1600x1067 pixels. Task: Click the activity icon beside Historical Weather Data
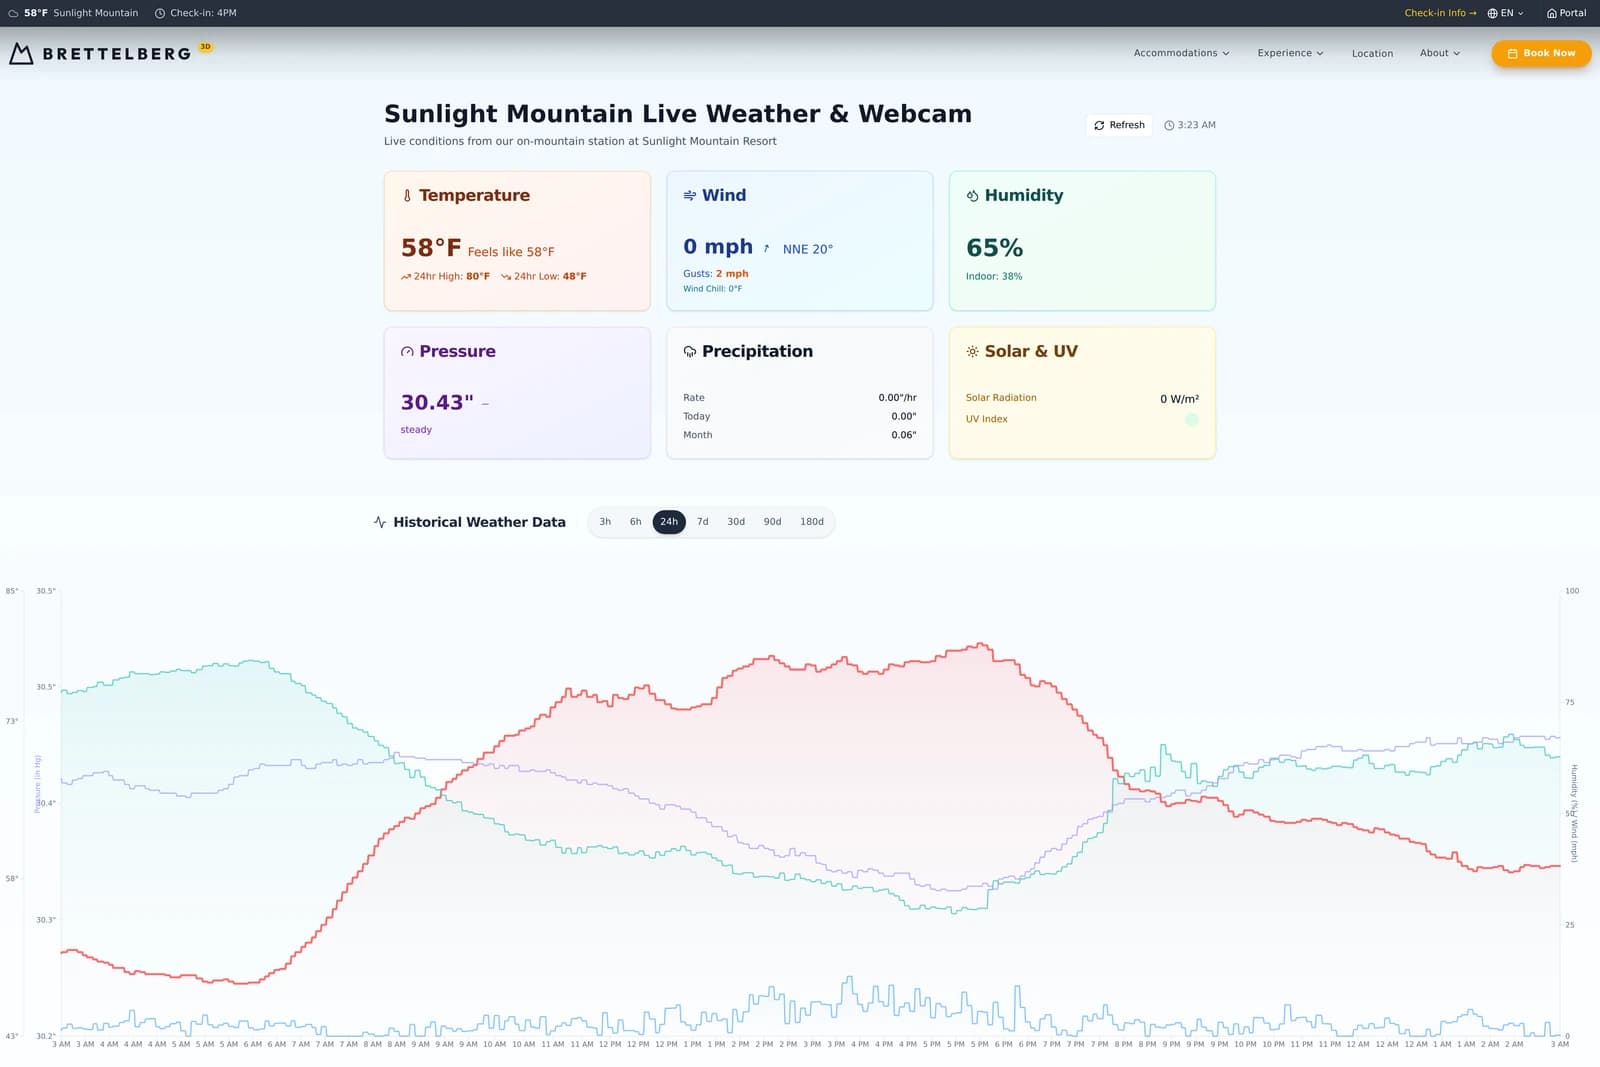[380, 522]
